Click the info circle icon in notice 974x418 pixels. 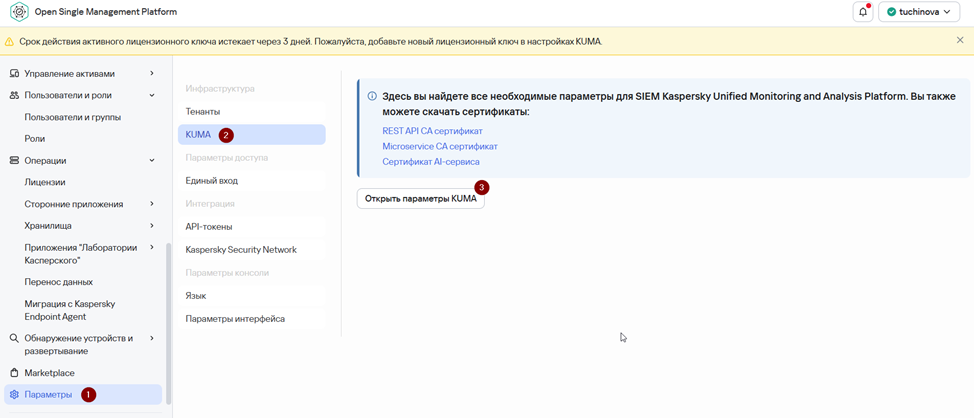pos(372,96)
